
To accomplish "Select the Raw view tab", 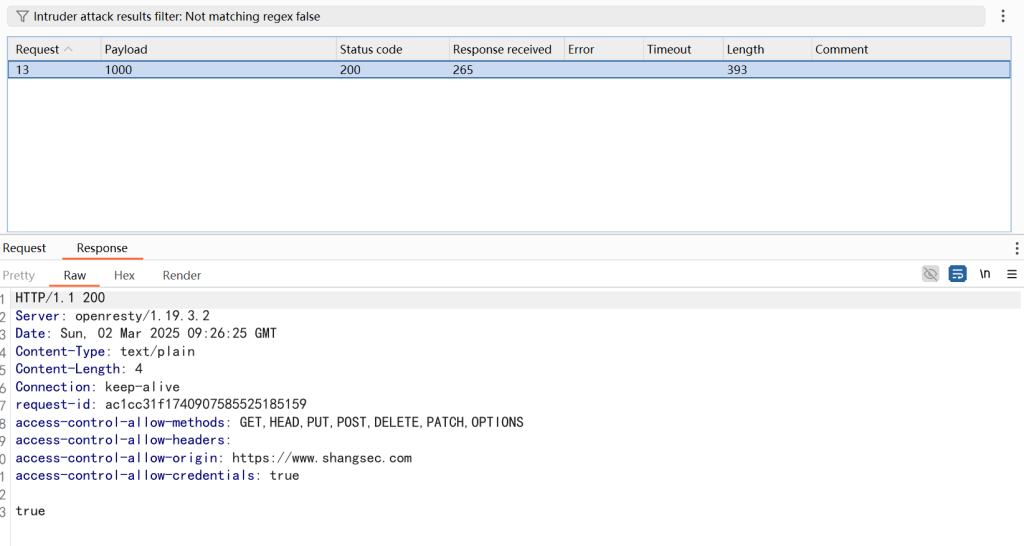I will click(x=75, y=275).
